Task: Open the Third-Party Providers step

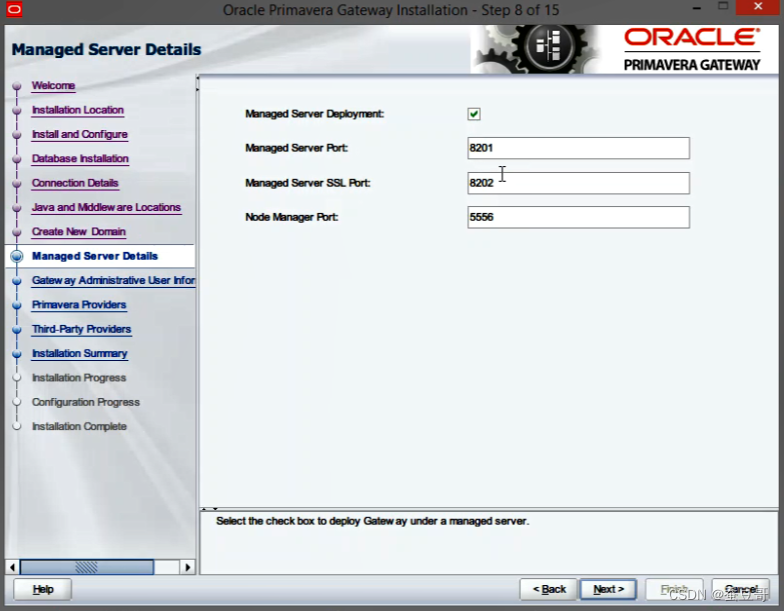Action: [82, 330]
